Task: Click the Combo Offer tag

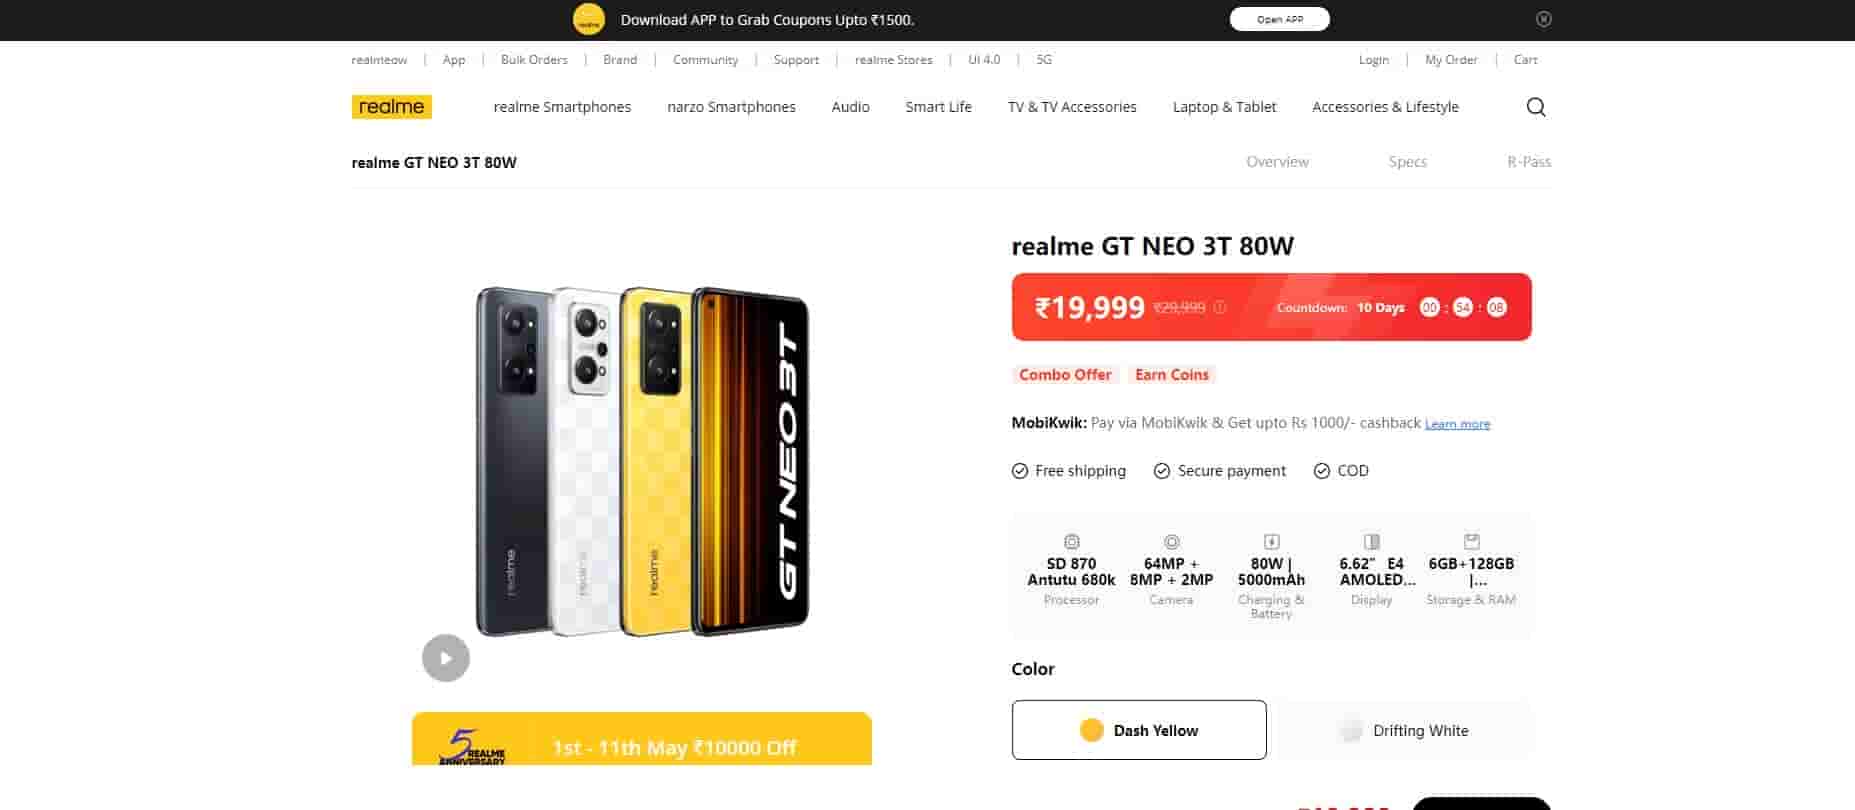Action: pyautogui.click(x=1065, y=375)
